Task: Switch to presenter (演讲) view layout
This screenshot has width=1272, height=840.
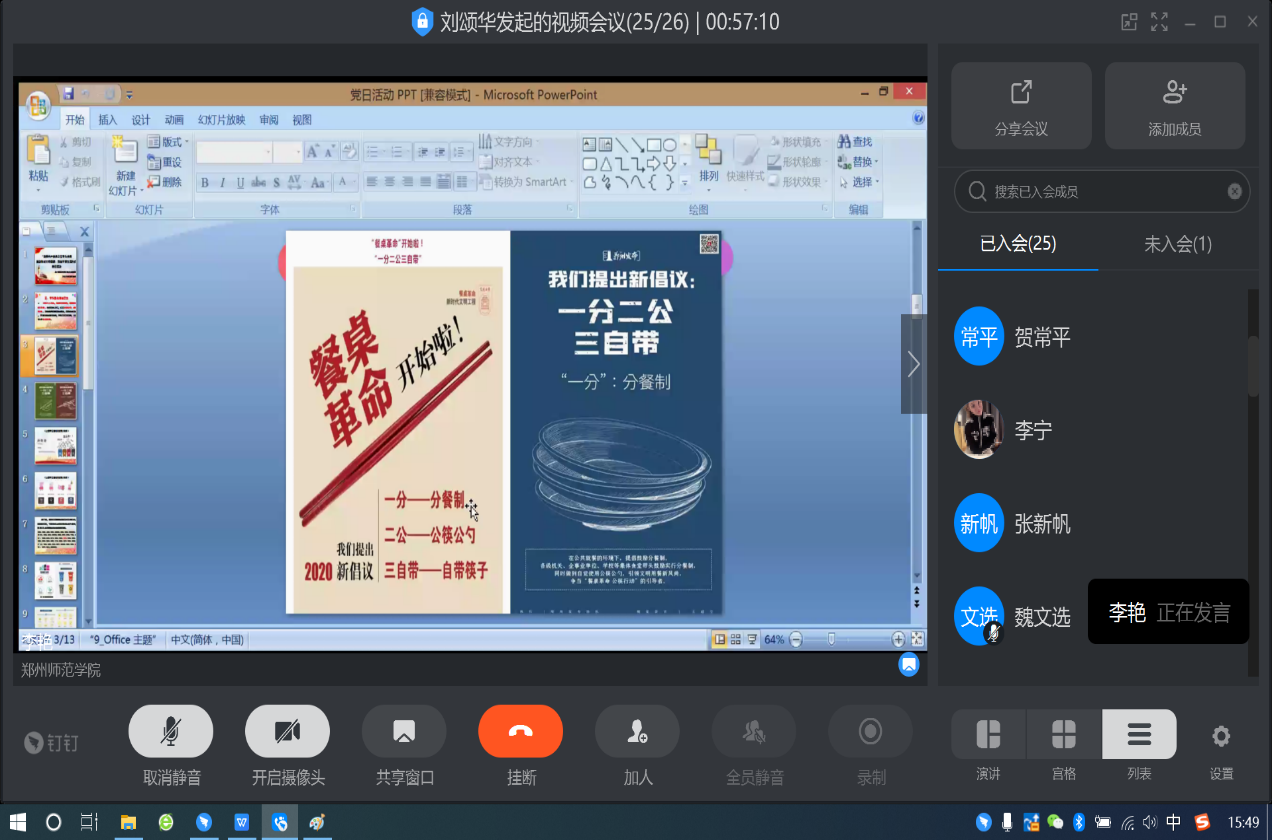Action: 988,735
